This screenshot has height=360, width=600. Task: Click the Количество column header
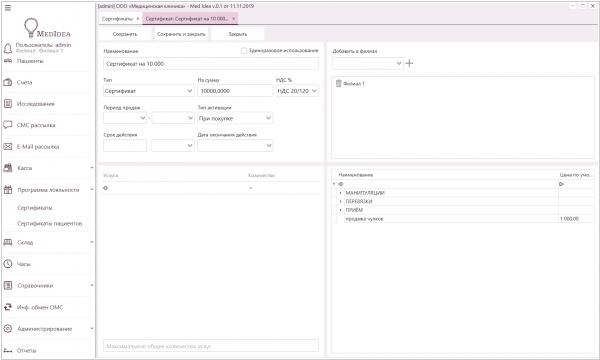point(261,175)
